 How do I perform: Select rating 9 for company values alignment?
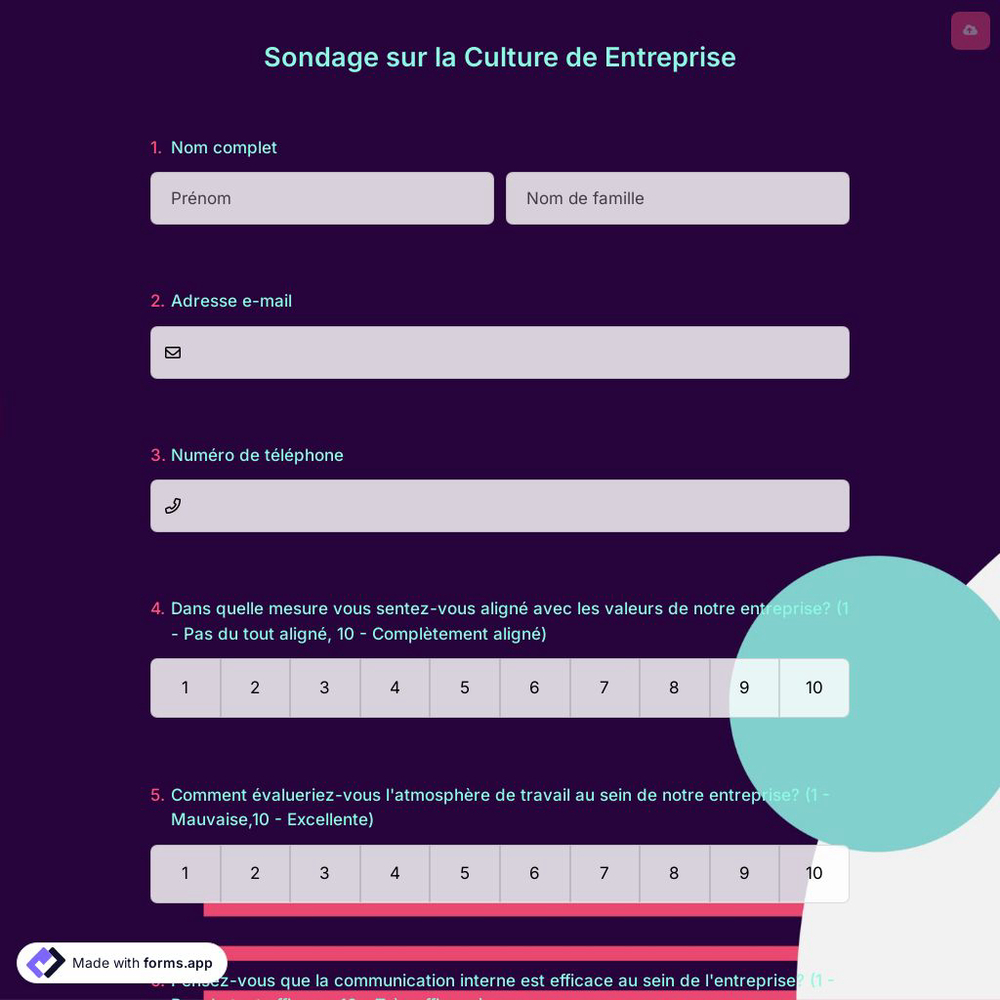pos(744,688)
